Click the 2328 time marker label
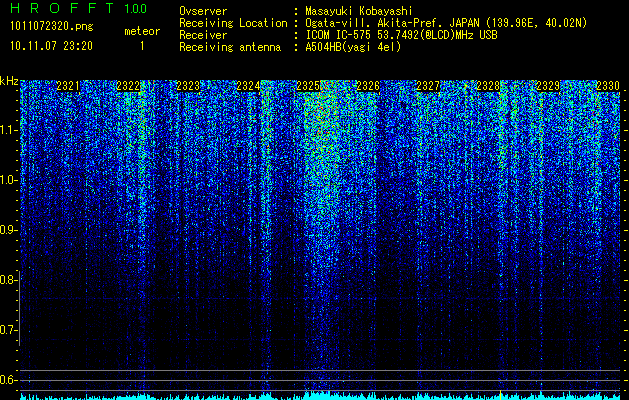The height and width of the screenshot is (400, 629). (488, 86)
